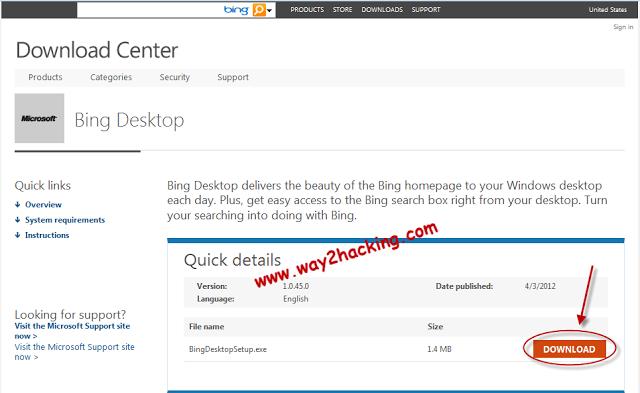Viewport: 640px width, 393px height.
Task: Click the Quick details heading
Action: 232,260
